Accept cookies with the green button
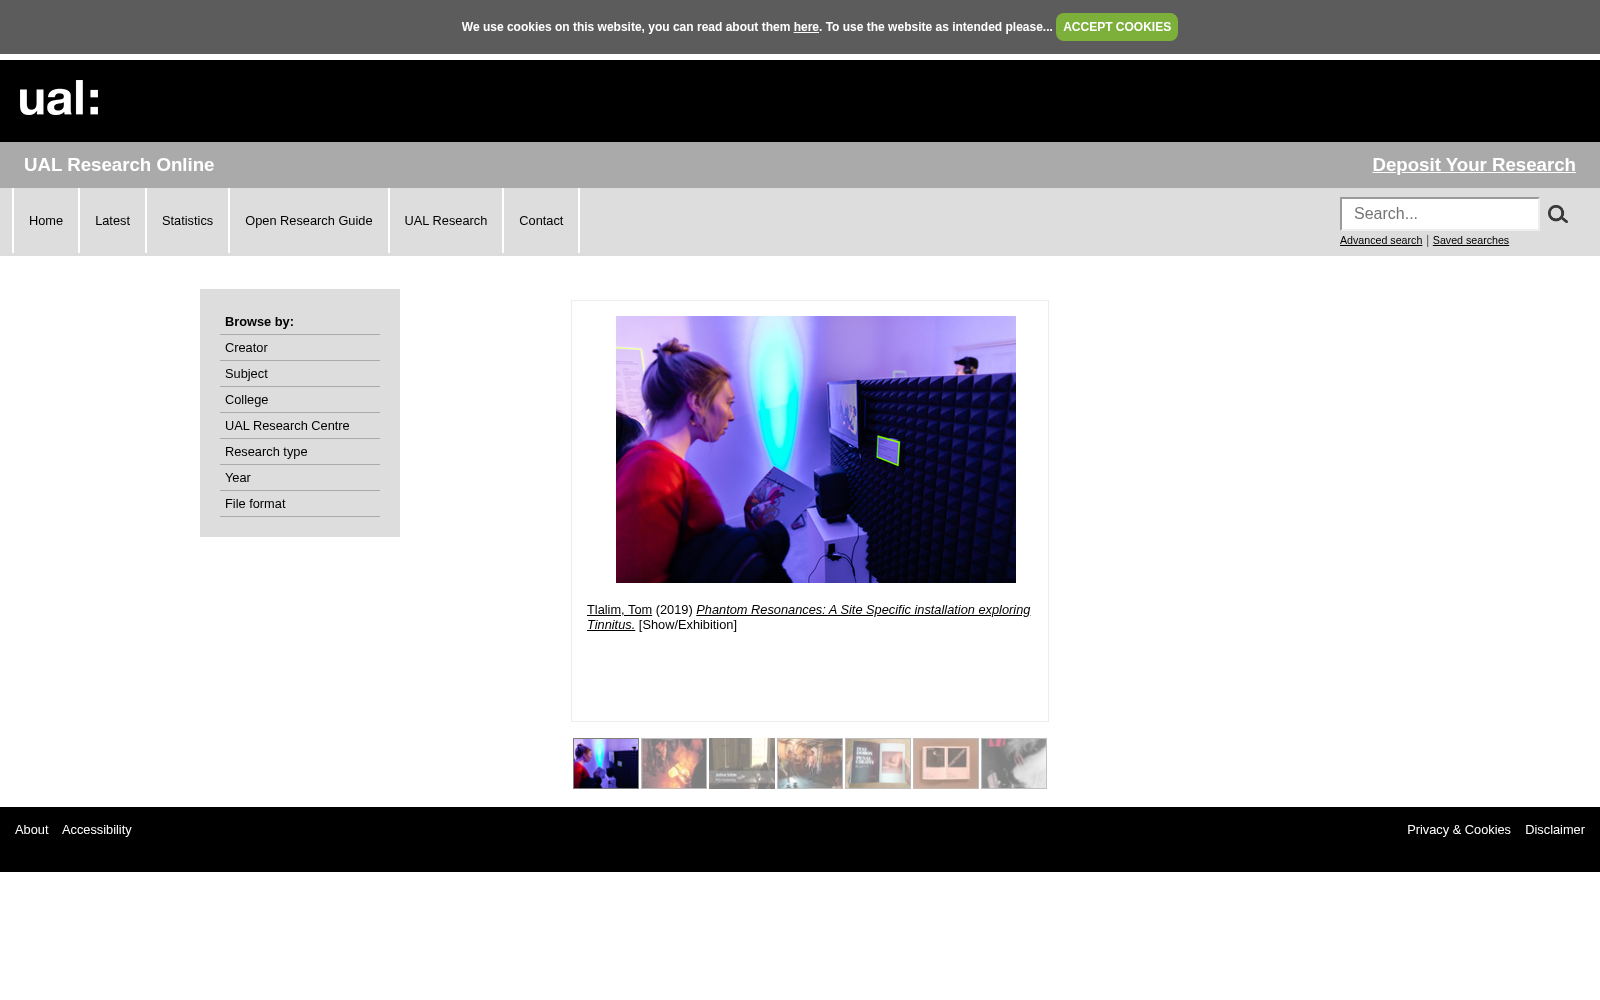Viewport: 1600px width, 1000px height. [1116, 27]
